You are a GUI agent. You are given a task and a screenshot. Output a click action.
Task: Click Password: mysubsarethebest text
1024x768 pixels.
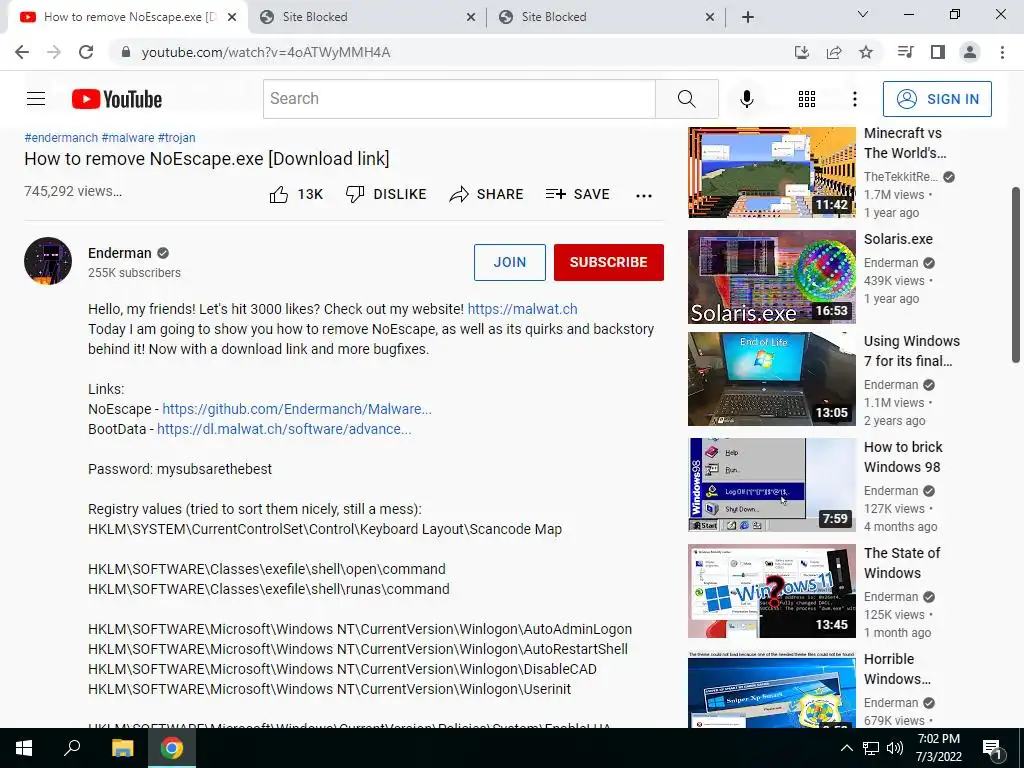(x=180, y=469)
